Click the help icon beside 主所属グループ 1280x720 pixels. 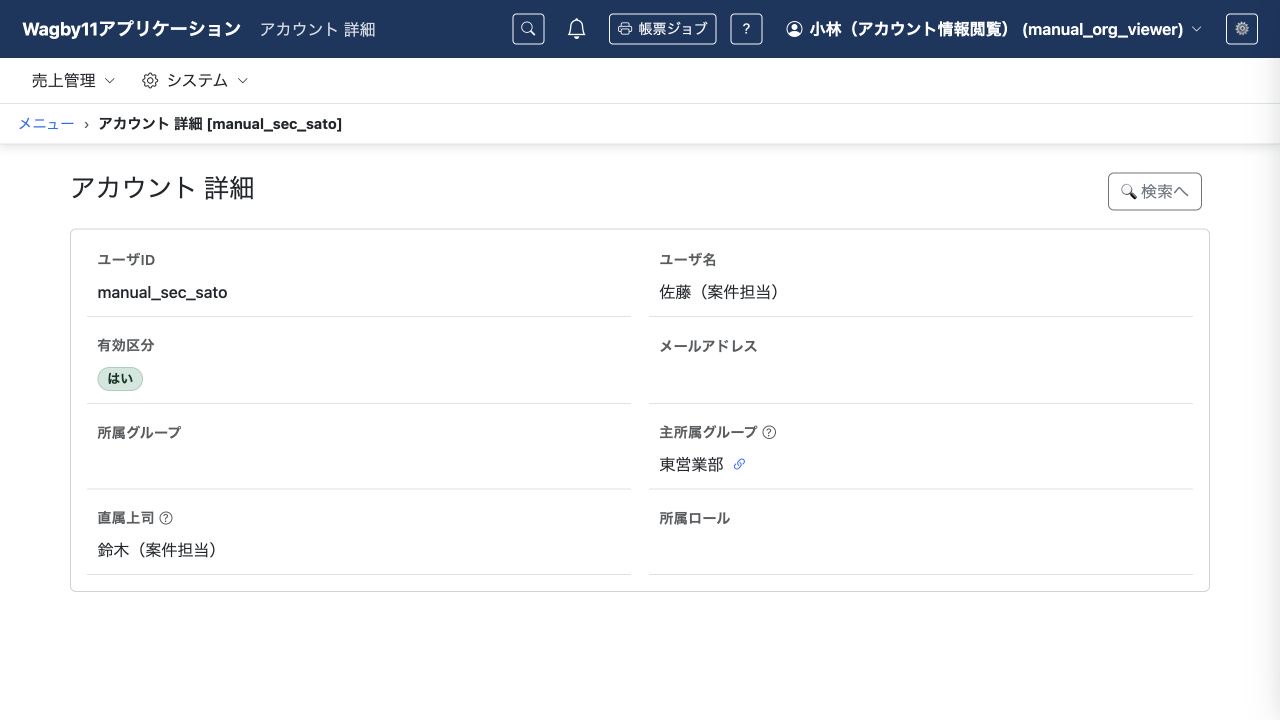[769, 433]
